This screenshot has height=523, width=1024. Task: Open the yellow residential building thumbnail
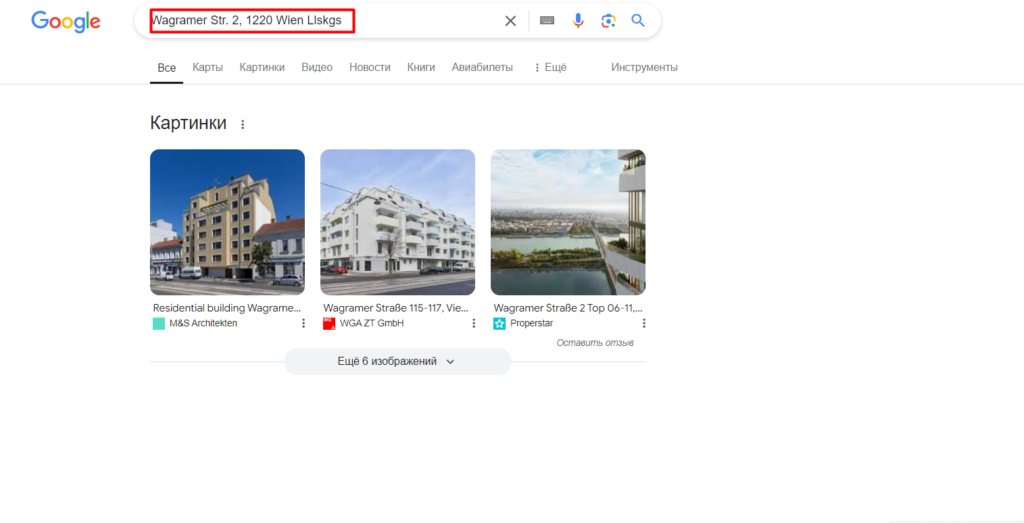pyautogui.click(x=227, y=222)
